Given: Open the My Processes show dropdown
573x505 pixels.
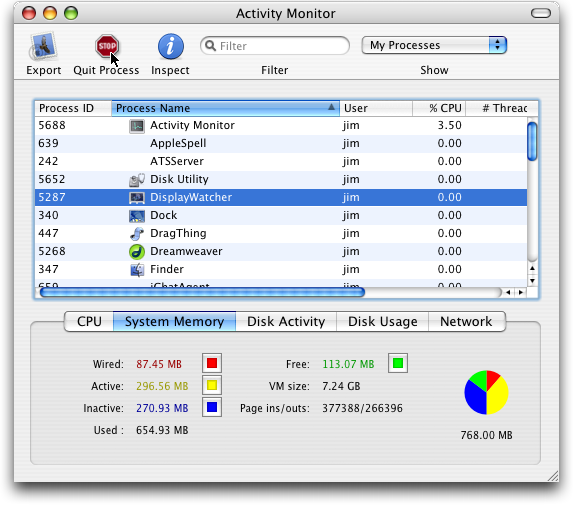Looking at the screenshot, I should (x=434, y=45).
